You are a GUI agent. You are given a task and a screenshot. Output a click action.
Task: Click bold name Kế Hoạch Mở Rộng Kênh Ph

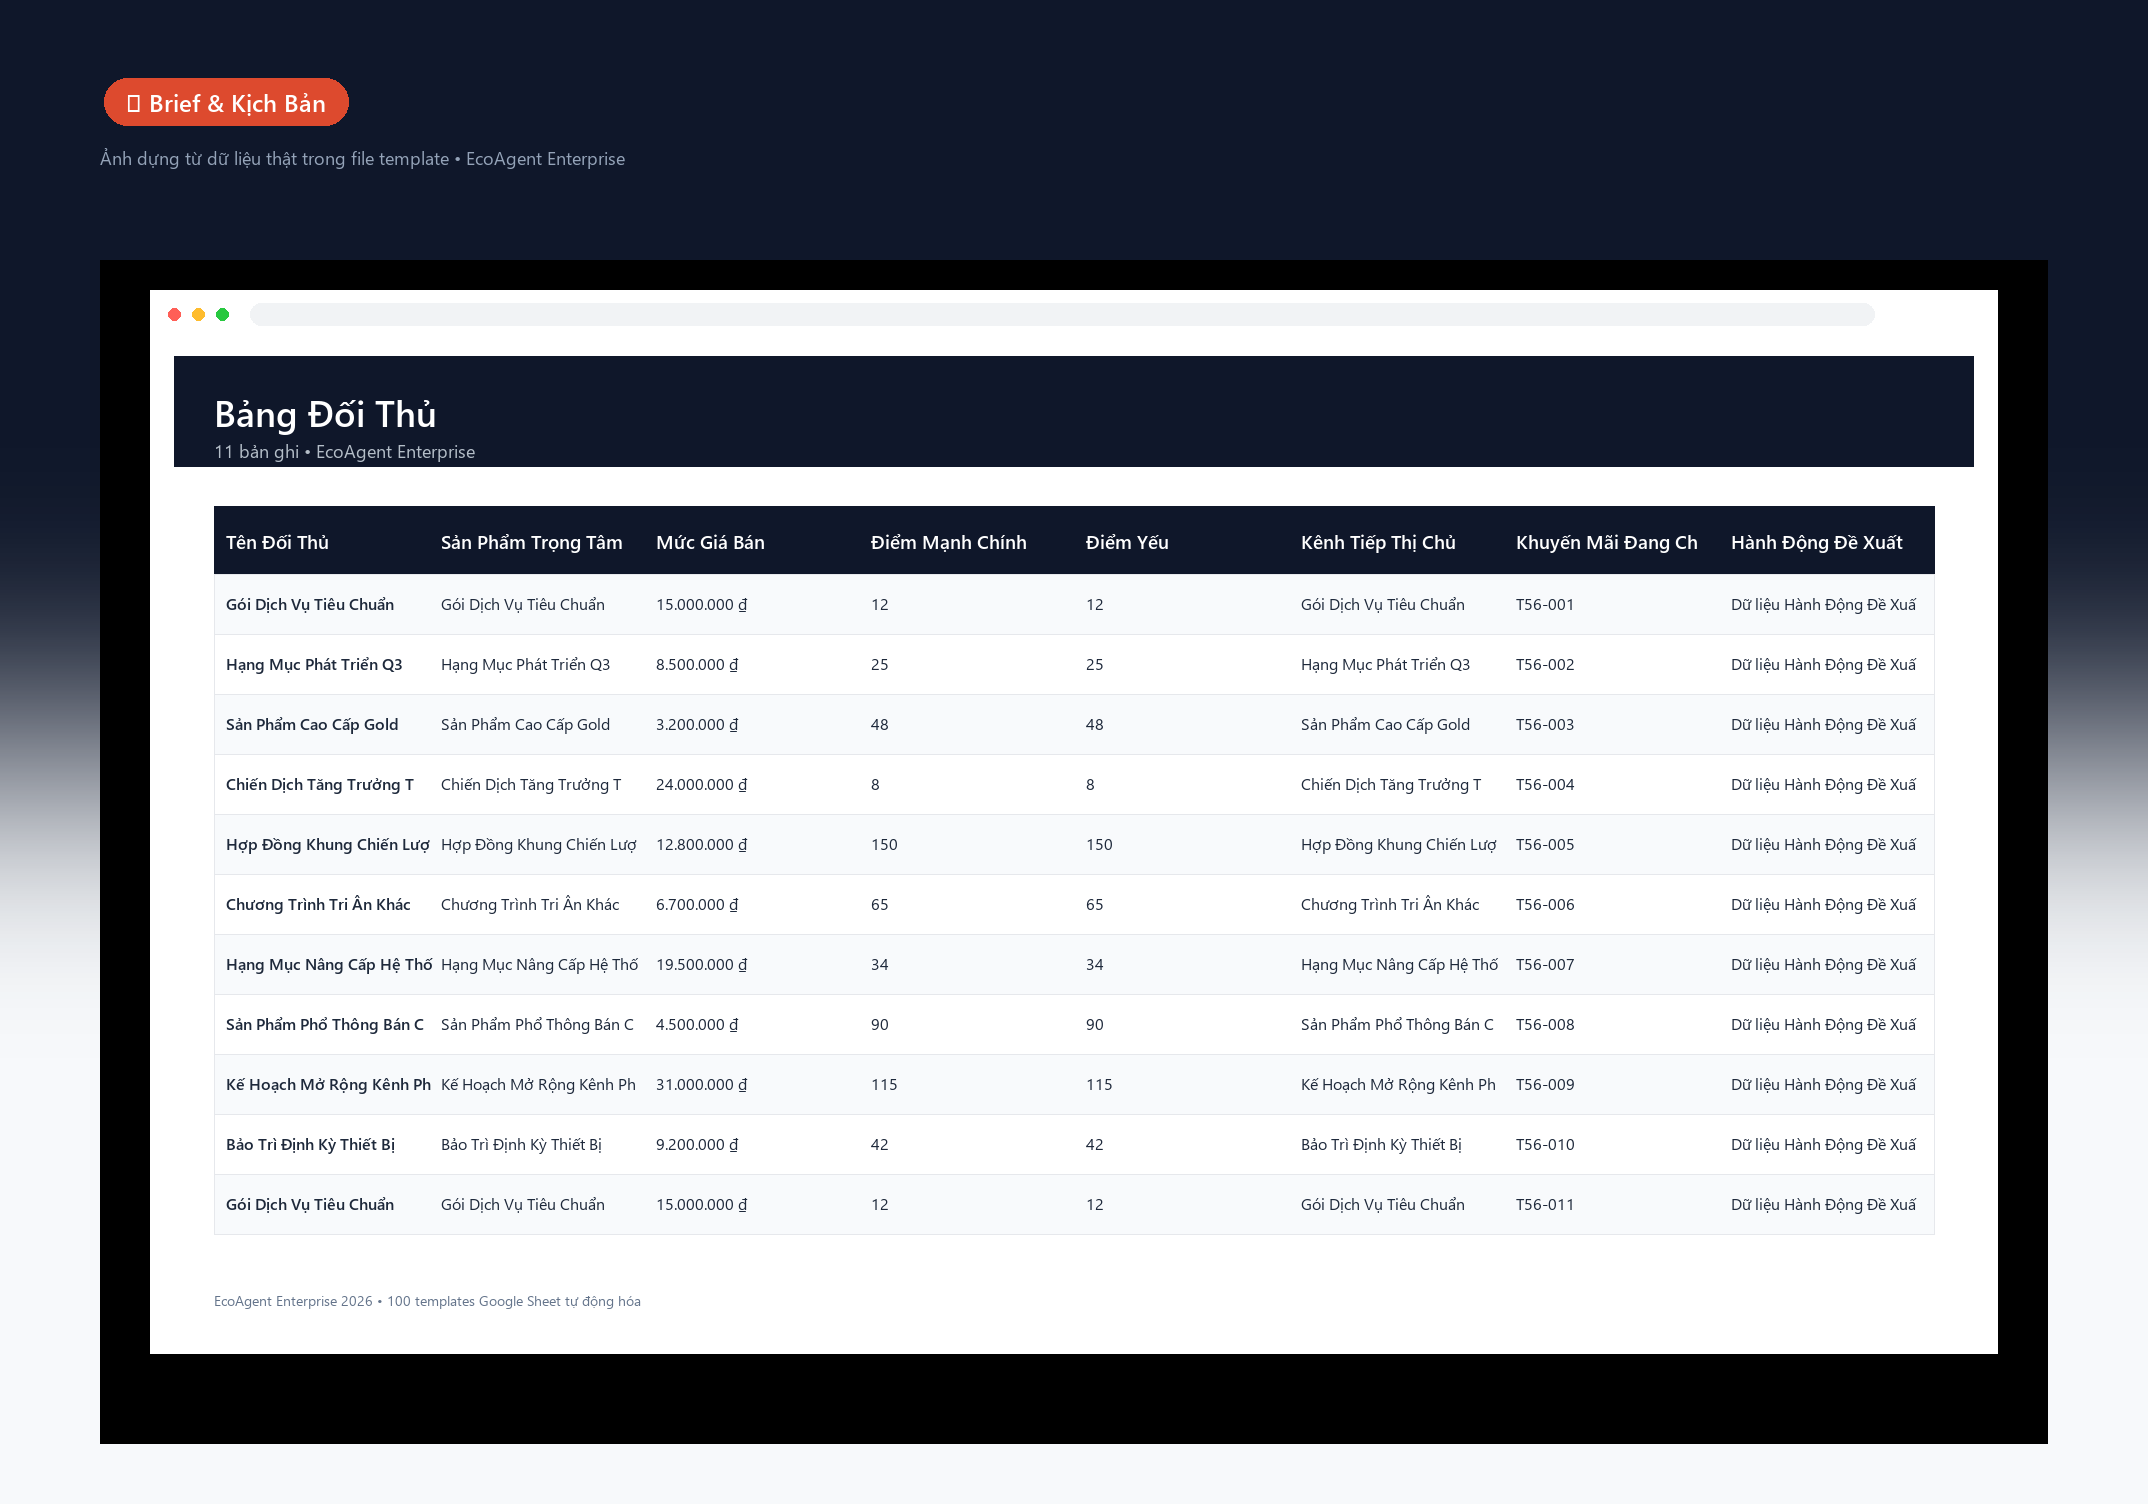point(328,1085)
